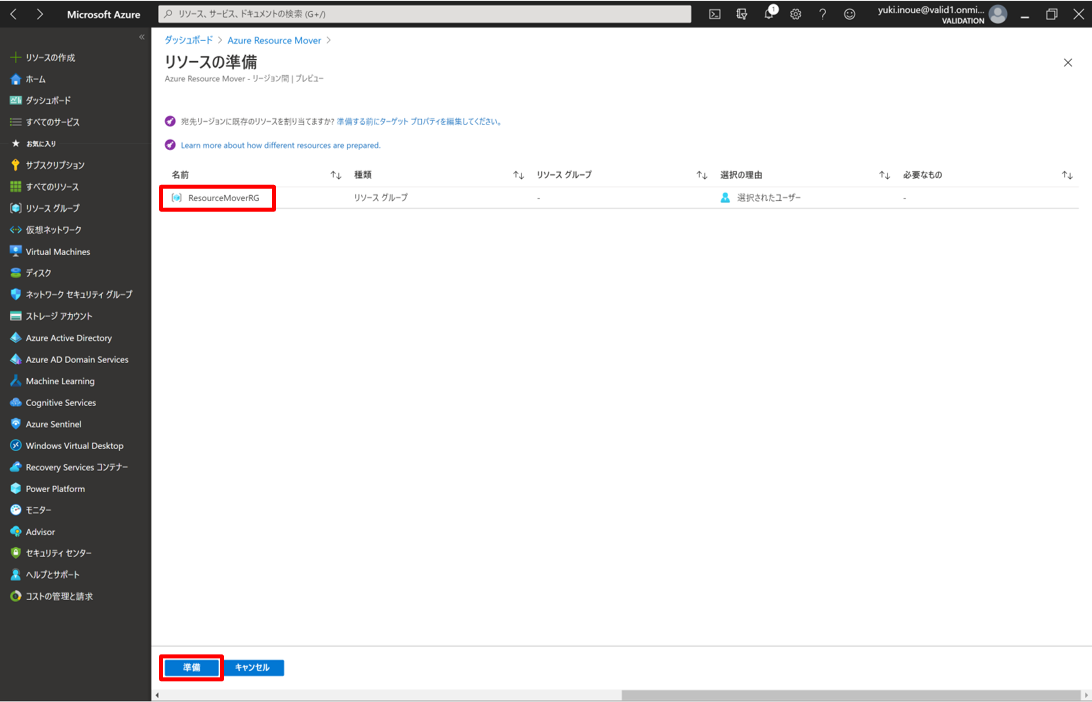
Task: Click the お気に入り favorites header
Action: coord(41,143)
